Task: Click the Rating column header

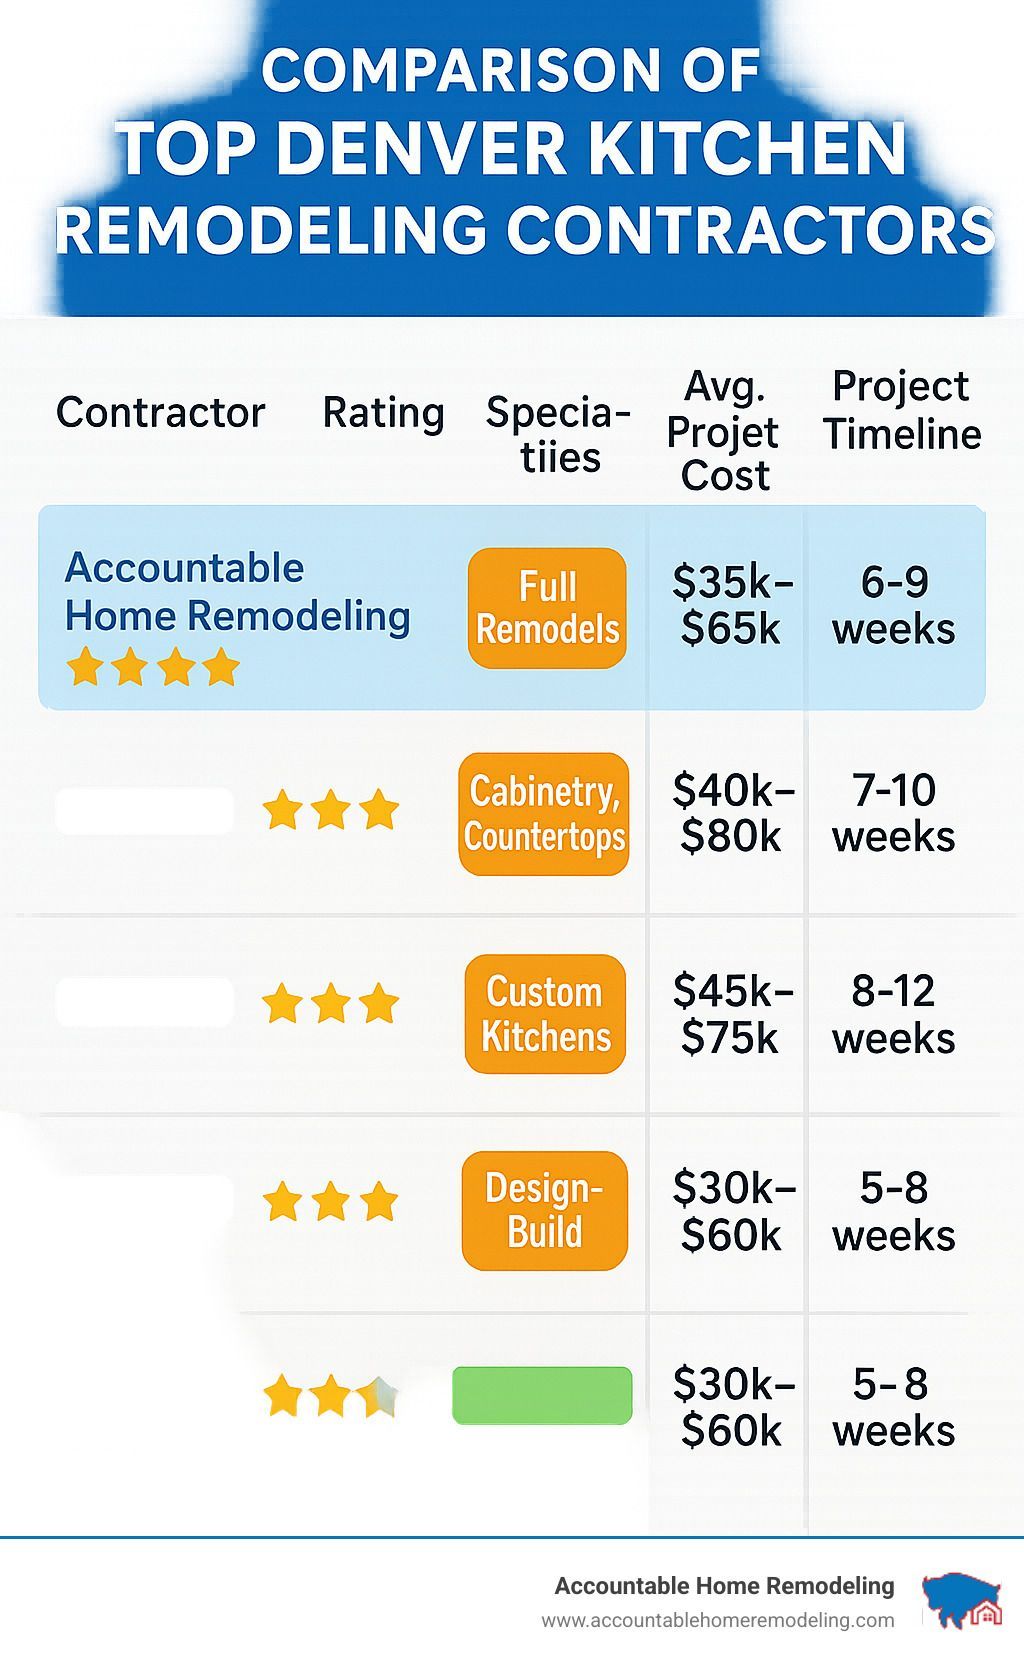Action: 383,412
